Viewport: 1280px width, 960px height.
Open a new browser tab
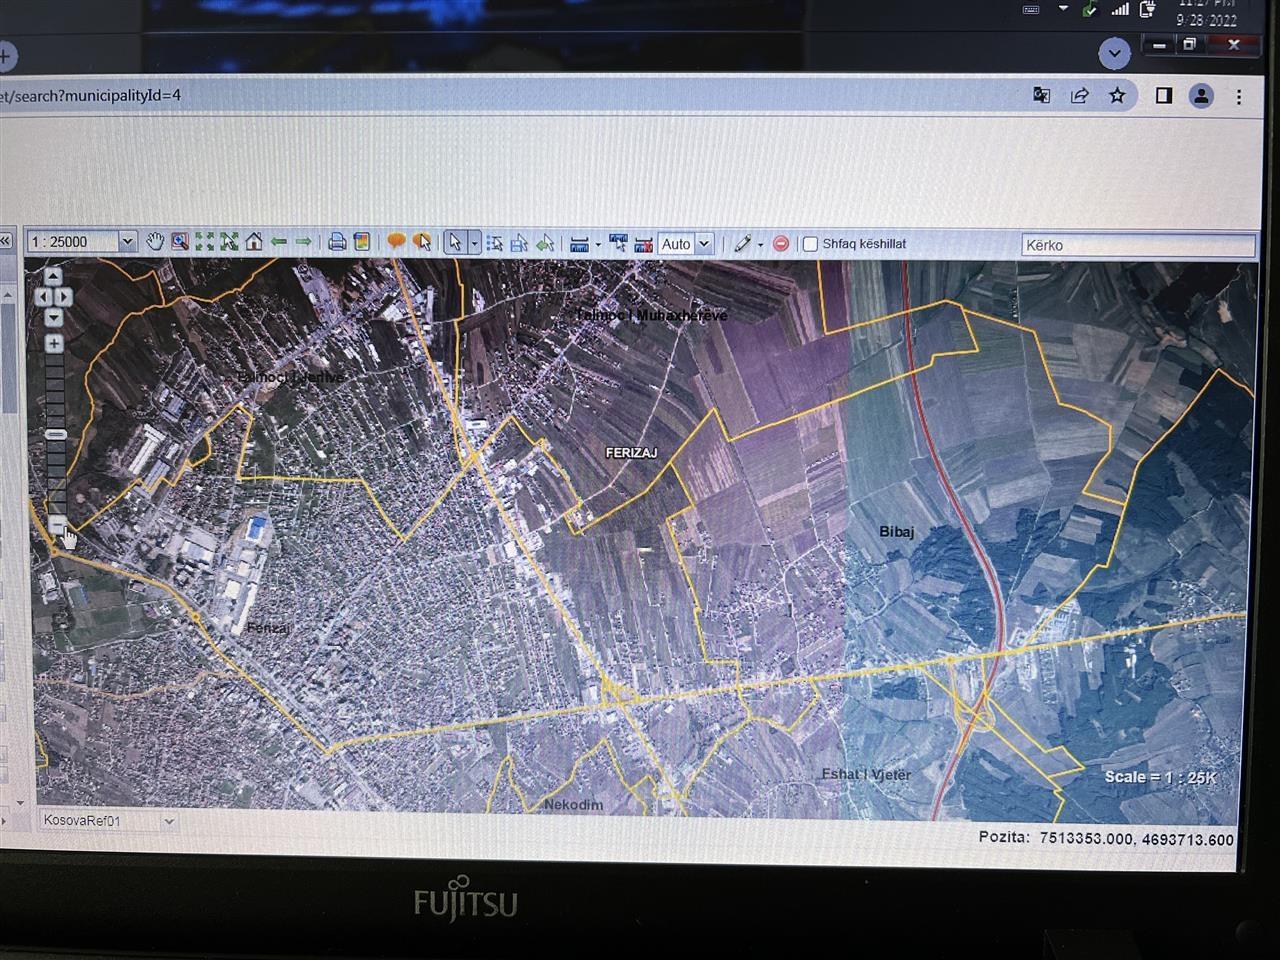[x=4, y=56]
